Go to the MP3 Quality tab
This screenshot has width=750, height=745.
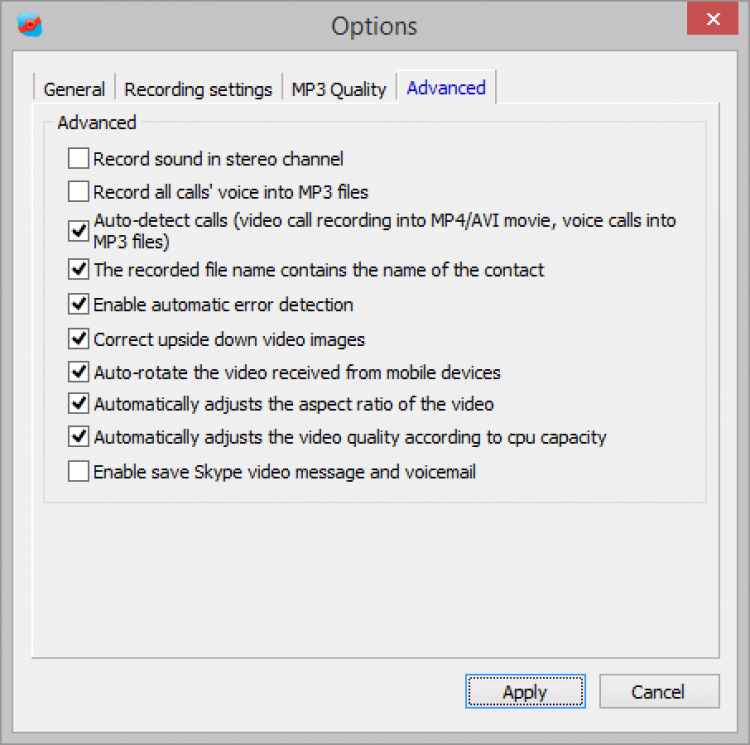tap(338, 89)
